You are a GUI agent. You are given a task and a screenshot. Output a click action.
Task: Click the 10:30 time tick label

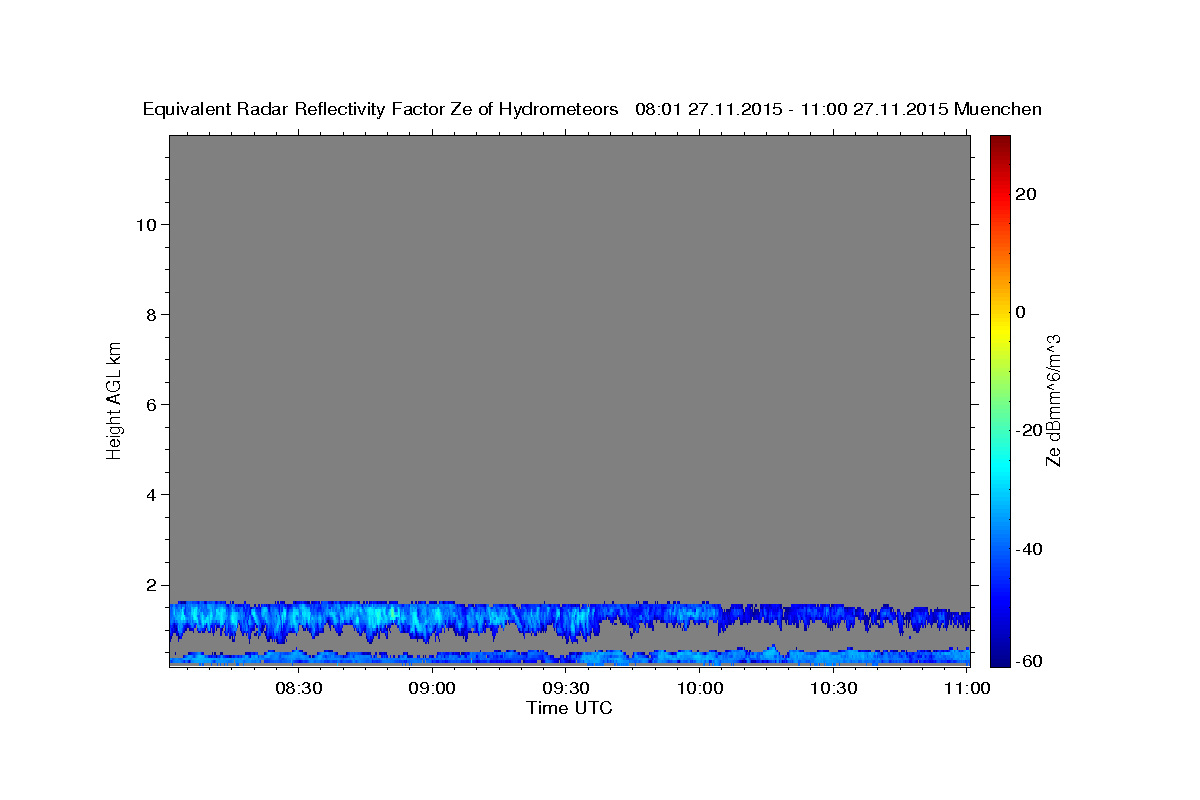834,688
